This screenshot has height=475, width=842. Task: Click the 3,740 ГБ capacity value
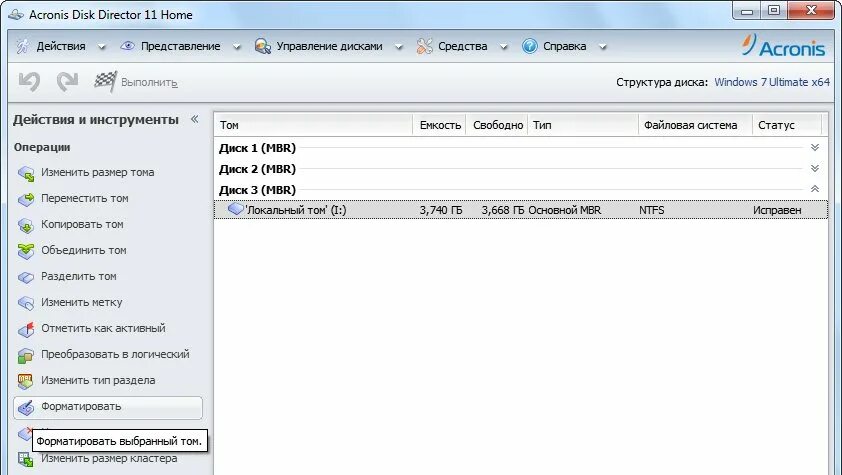coord(441,210)
